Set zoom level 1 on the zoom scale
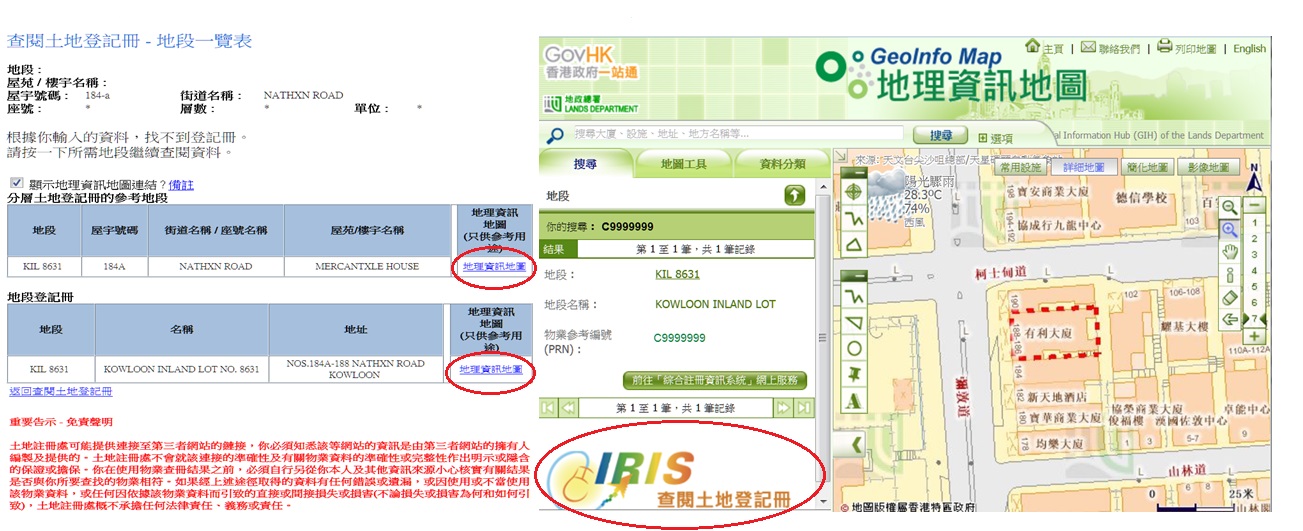Image resolution: width=1303 pixels, height=531 pixels. click(1255, 223)
